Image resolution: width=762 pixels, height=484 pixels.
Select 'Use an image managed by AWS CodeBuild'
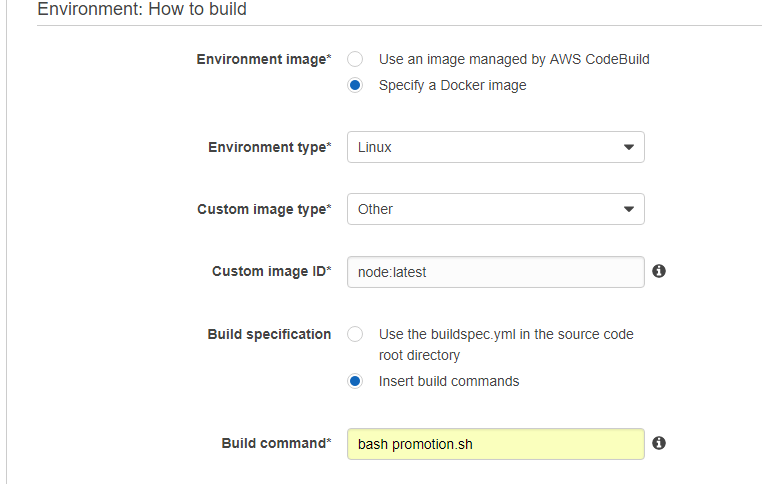(x=355, y=59)
